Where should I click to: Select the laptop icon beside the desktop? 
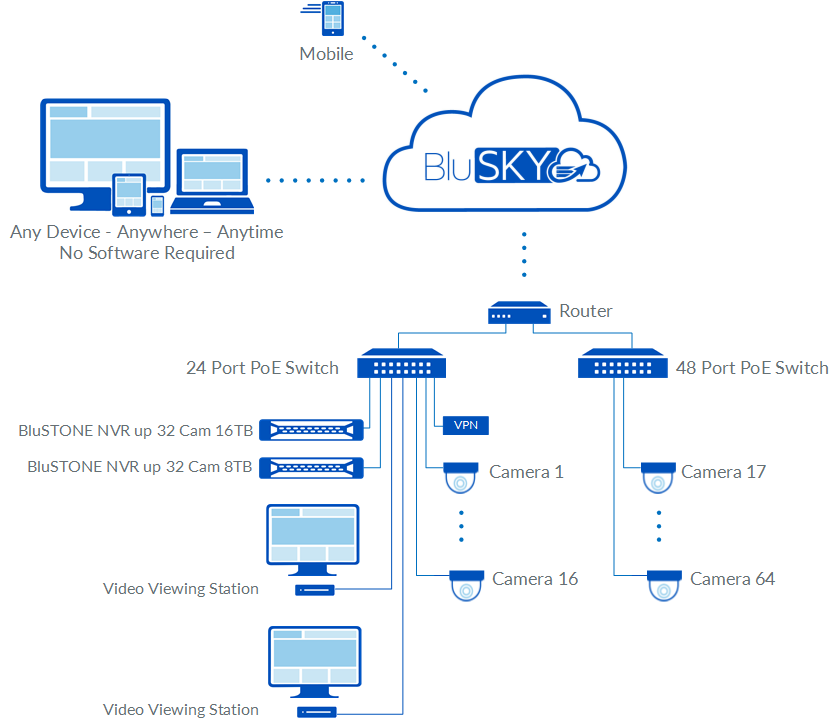pyautogui.click(x=211, y=182)
